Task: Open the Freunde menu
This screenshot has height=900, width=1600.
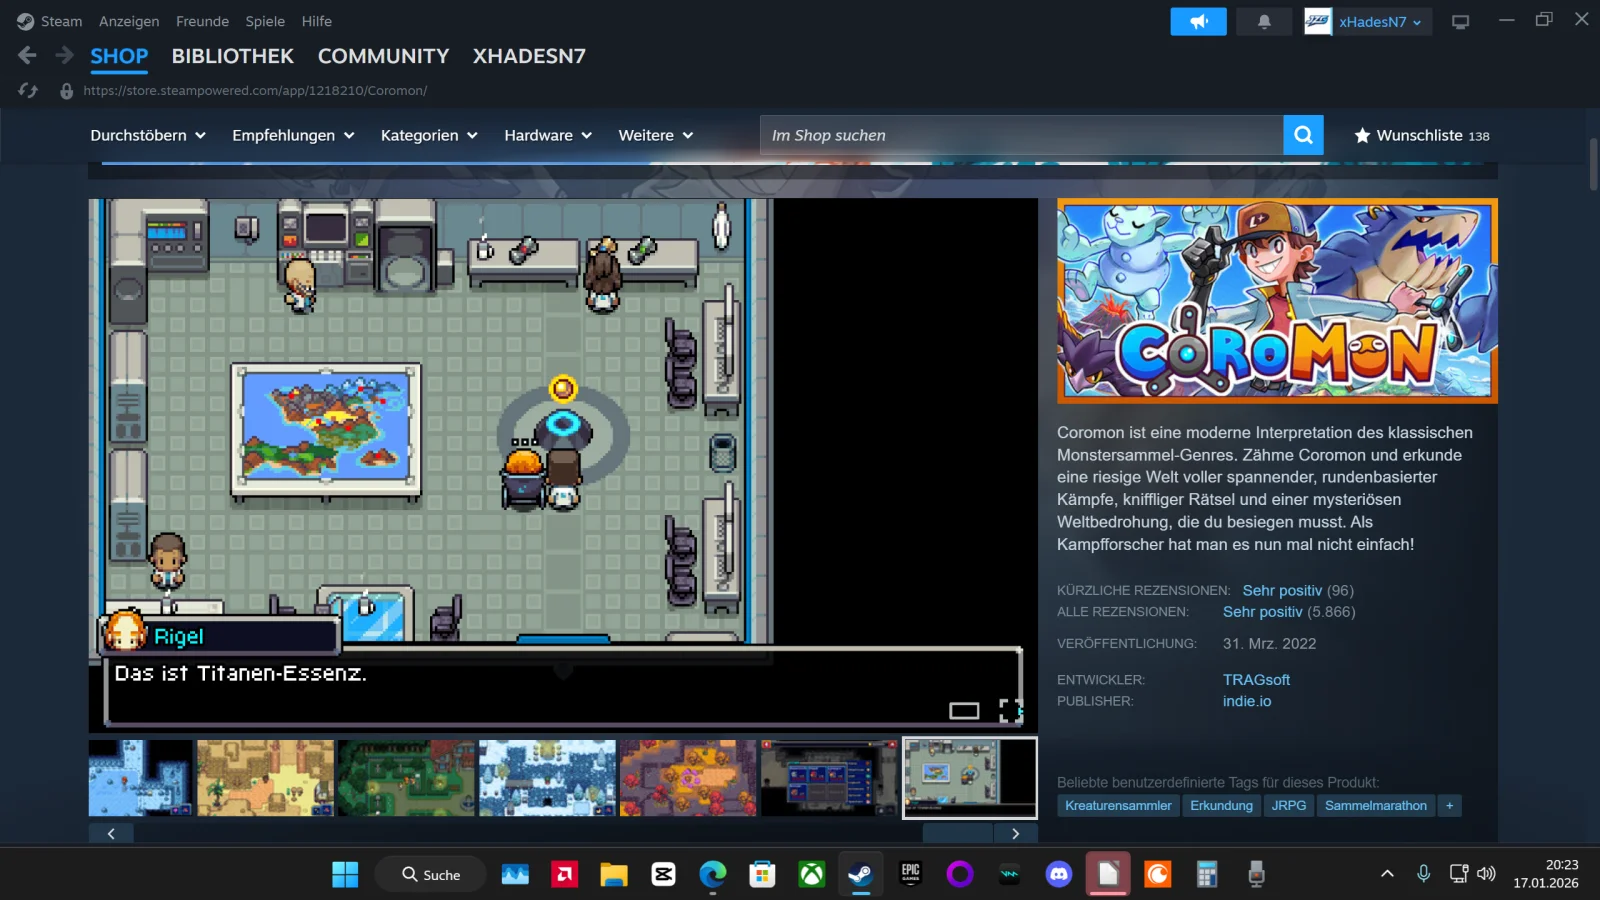Action: [202, 21]
